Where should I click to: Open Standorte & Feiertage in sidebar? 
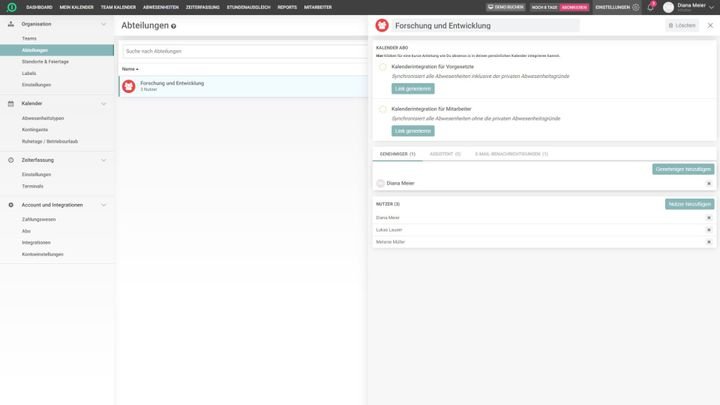tap(45, 62)
